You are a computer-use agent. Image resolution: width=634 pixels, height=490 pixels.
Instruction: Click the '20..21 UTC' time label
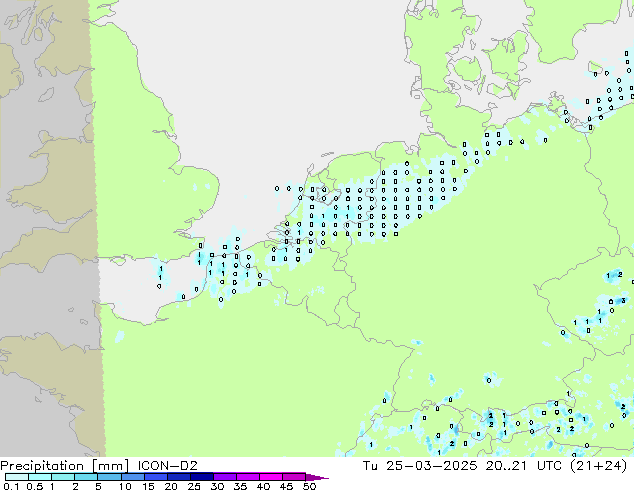point(524,466)
